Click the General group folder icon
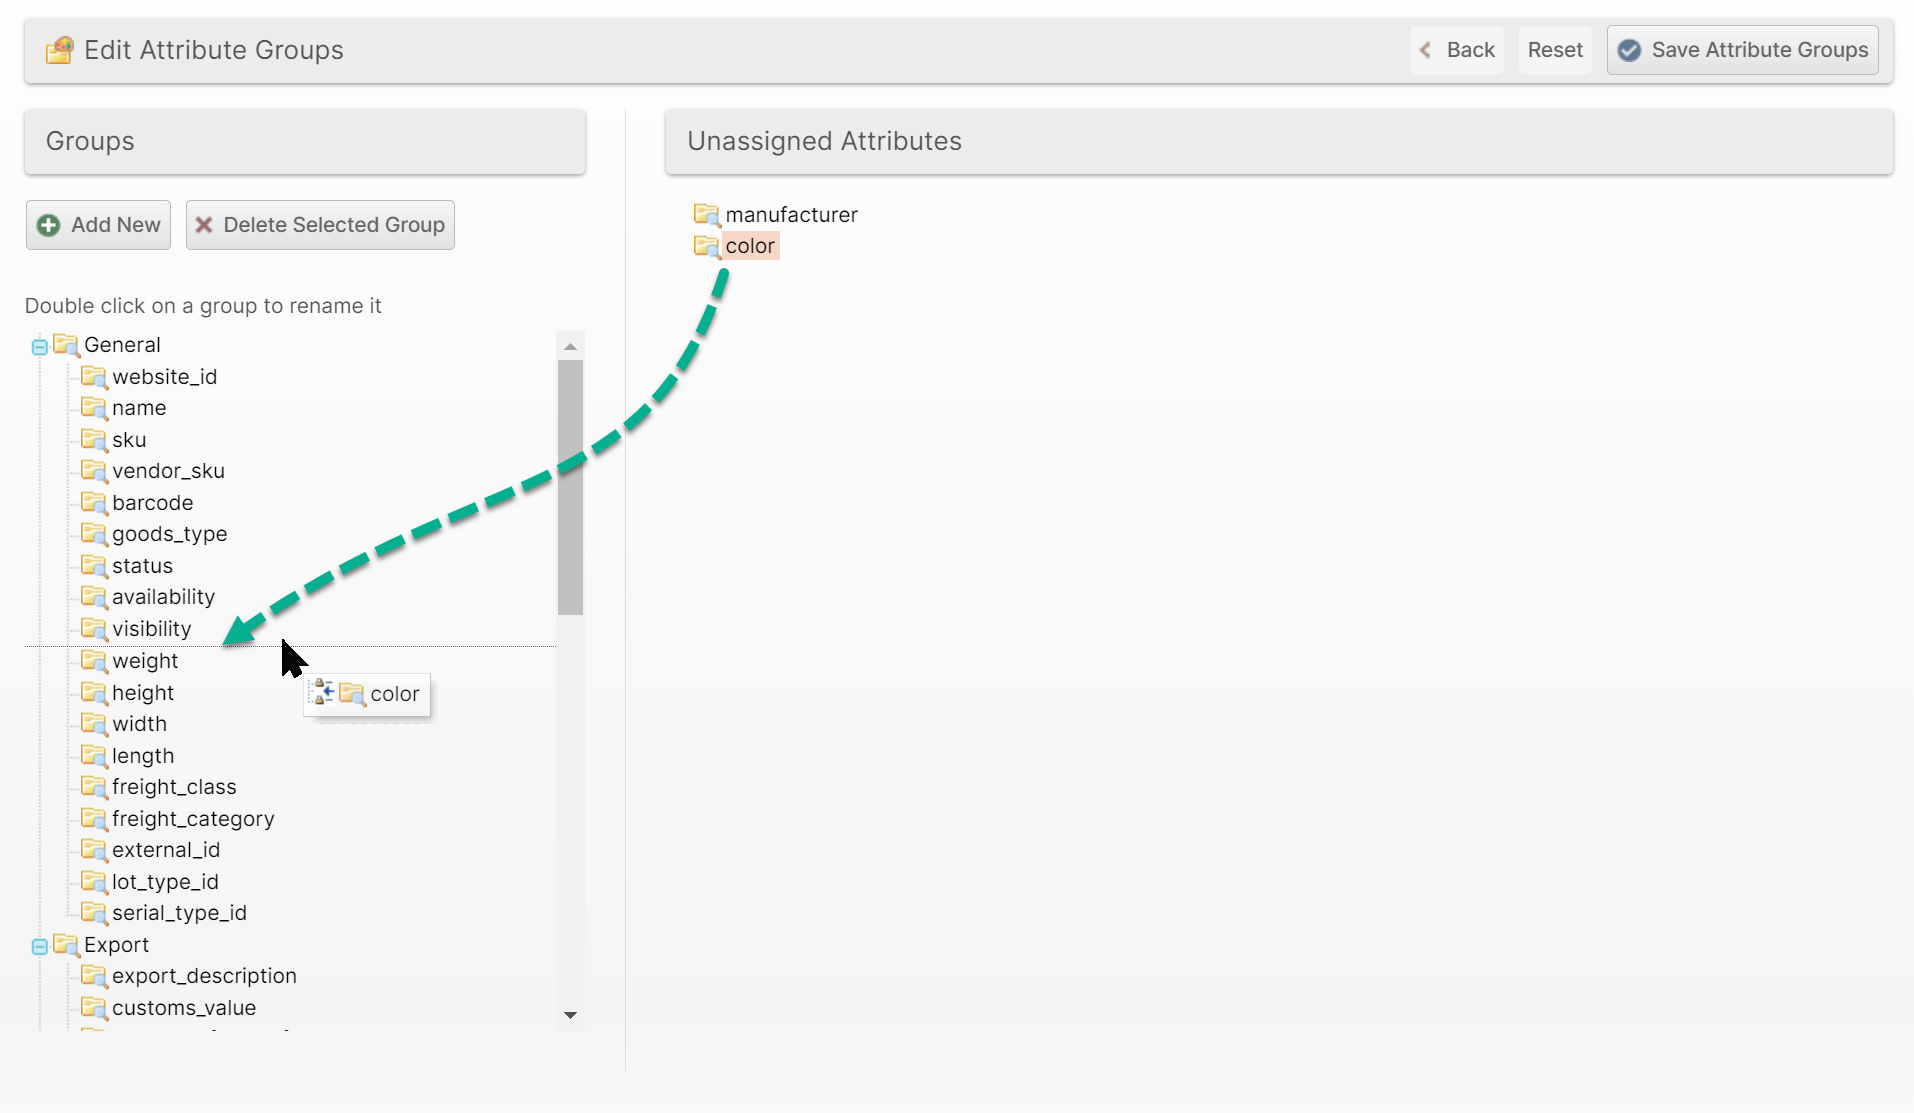The width and height of the screenshot is (1914, 1113). point(66,345)
